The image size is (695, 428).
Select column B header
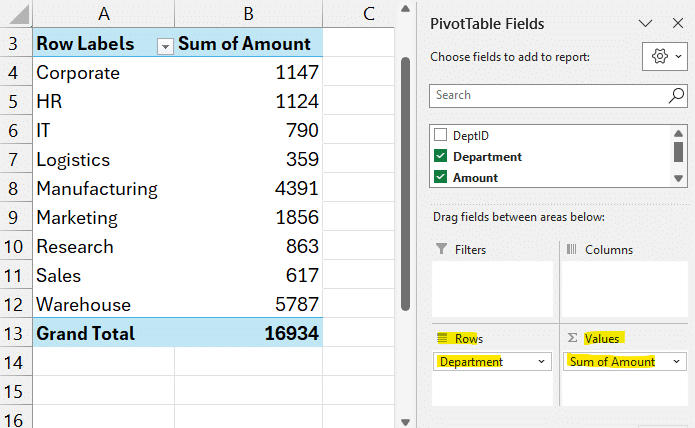(x=248, y=13)
